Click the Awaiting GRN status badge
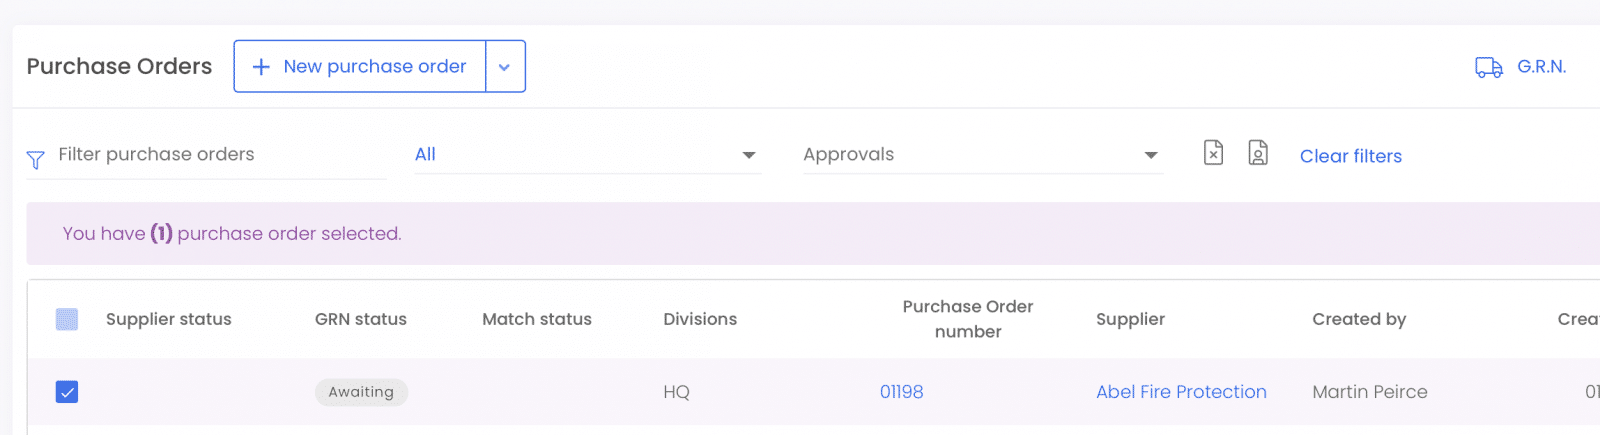Screen dimensions: 1600x435 point(361,392)
